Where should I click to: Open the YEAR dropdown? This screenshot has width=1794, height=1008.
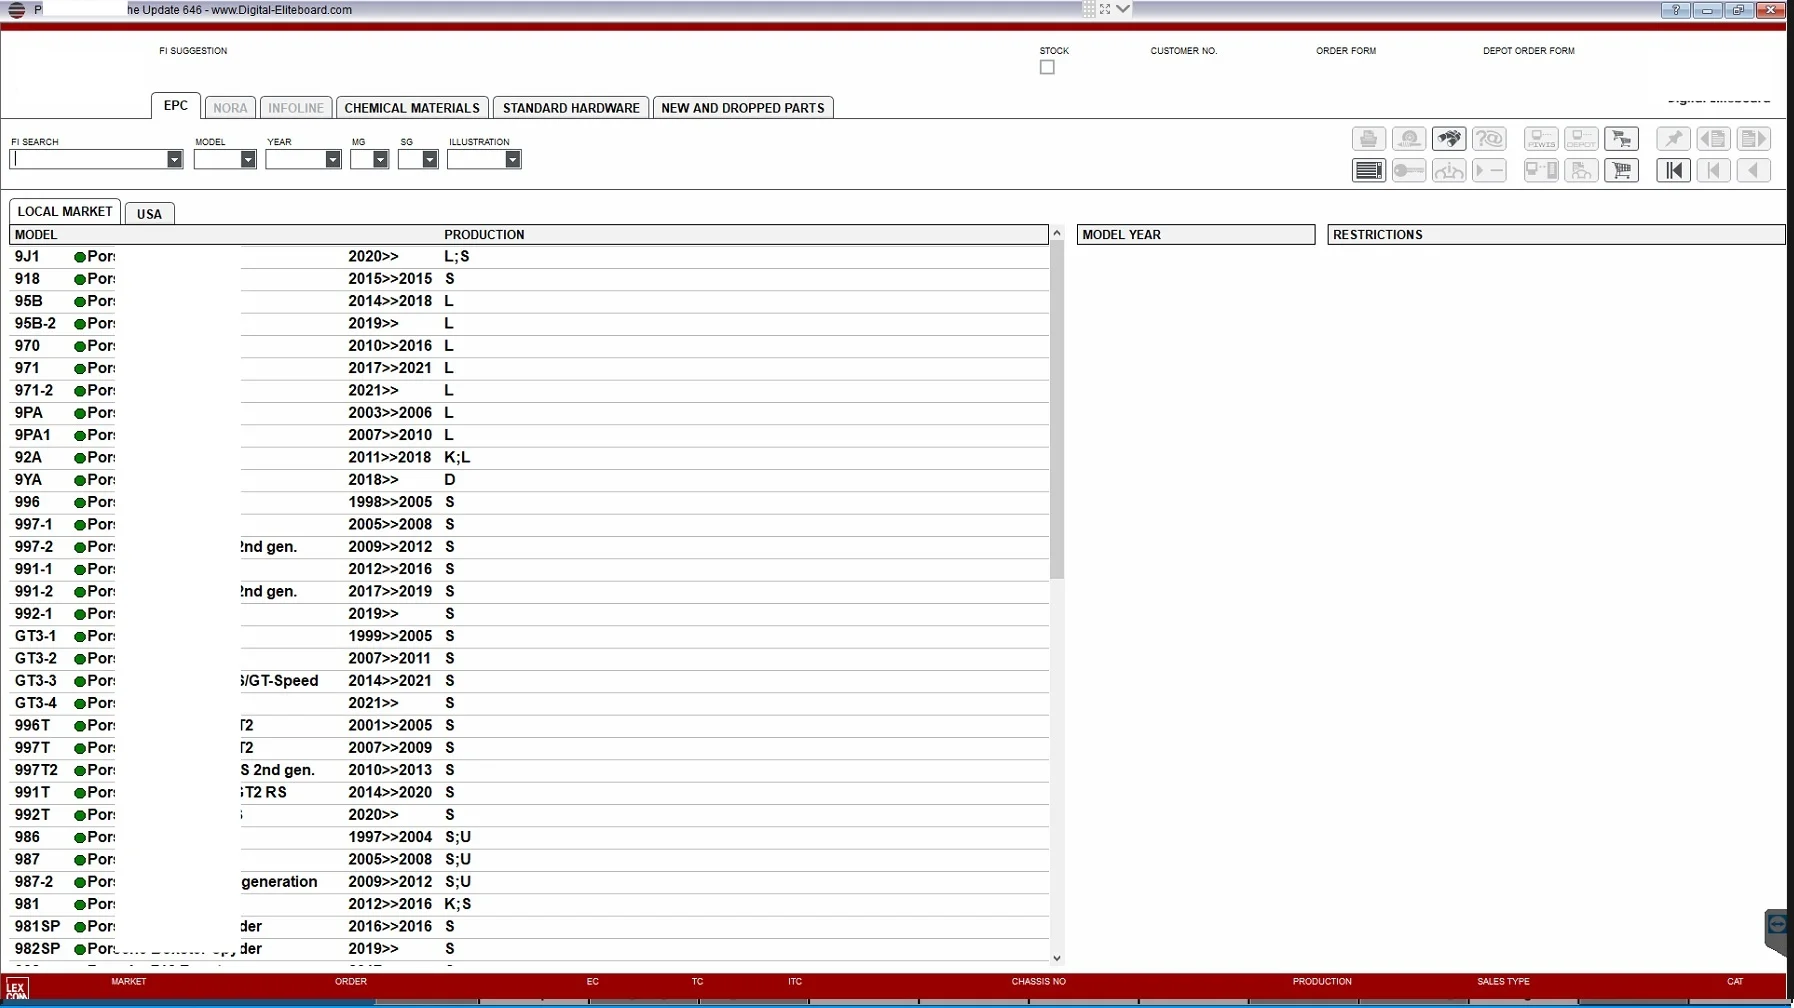[333, 160]
